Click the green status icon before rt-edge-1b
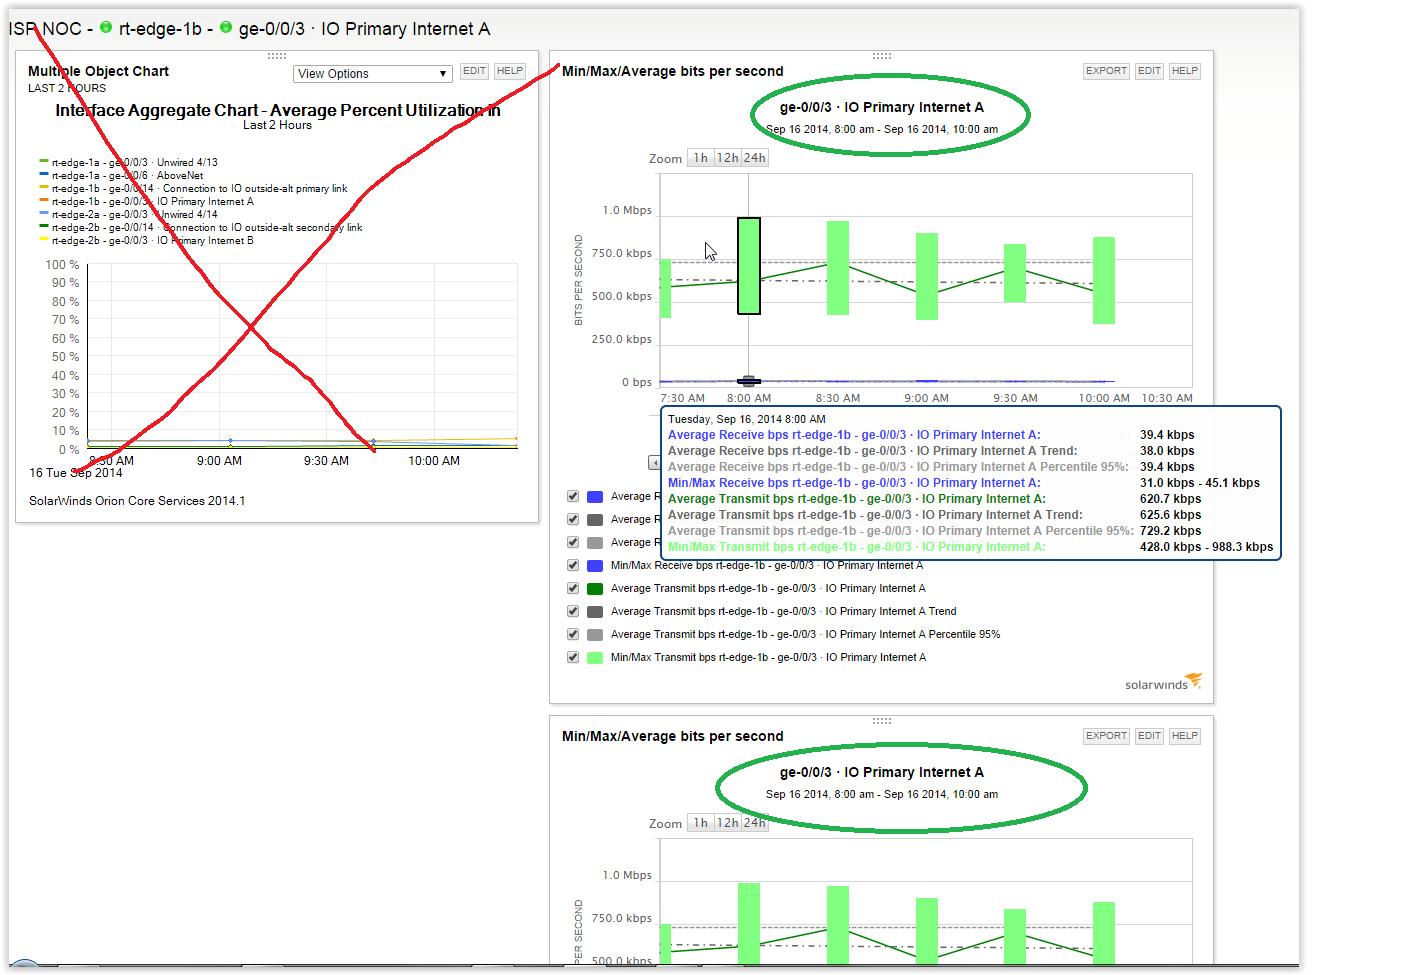Screen dimensions: 1405x975 tap(105, 27)
